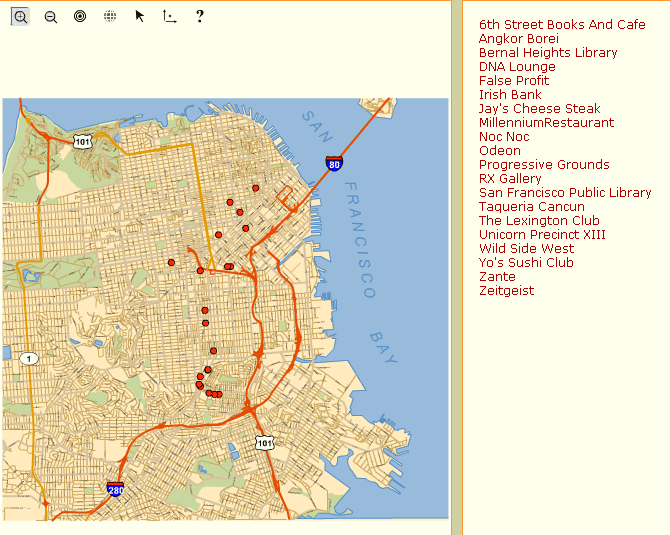670x535 pixels.
Task: Select the coordinate axes measure tool
Action: 170,16
